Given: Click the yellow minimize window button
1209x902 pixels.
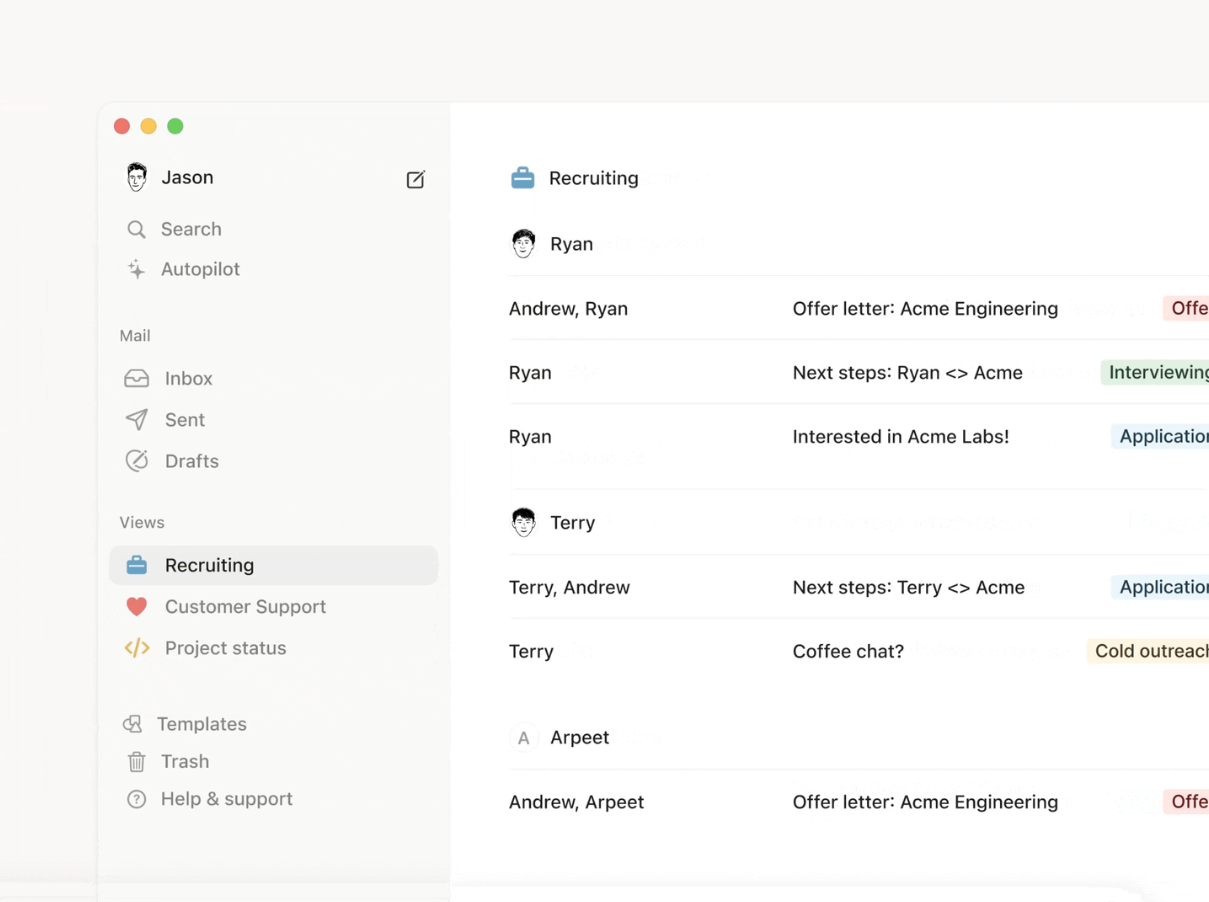Looking at the screenshot, I should click(x=148, y=126).
